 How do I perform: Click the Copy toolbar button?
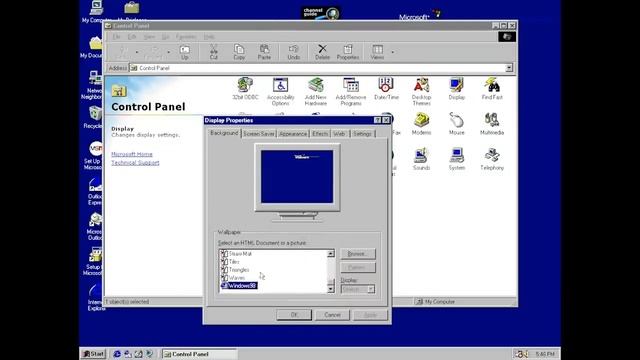[239, 52]
